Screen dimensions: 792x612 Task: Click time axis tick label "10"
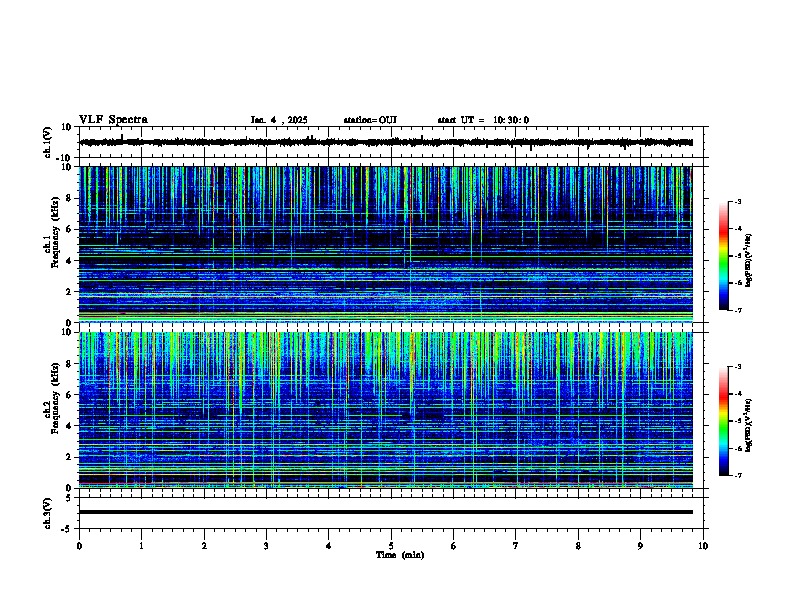coord(703,545)
